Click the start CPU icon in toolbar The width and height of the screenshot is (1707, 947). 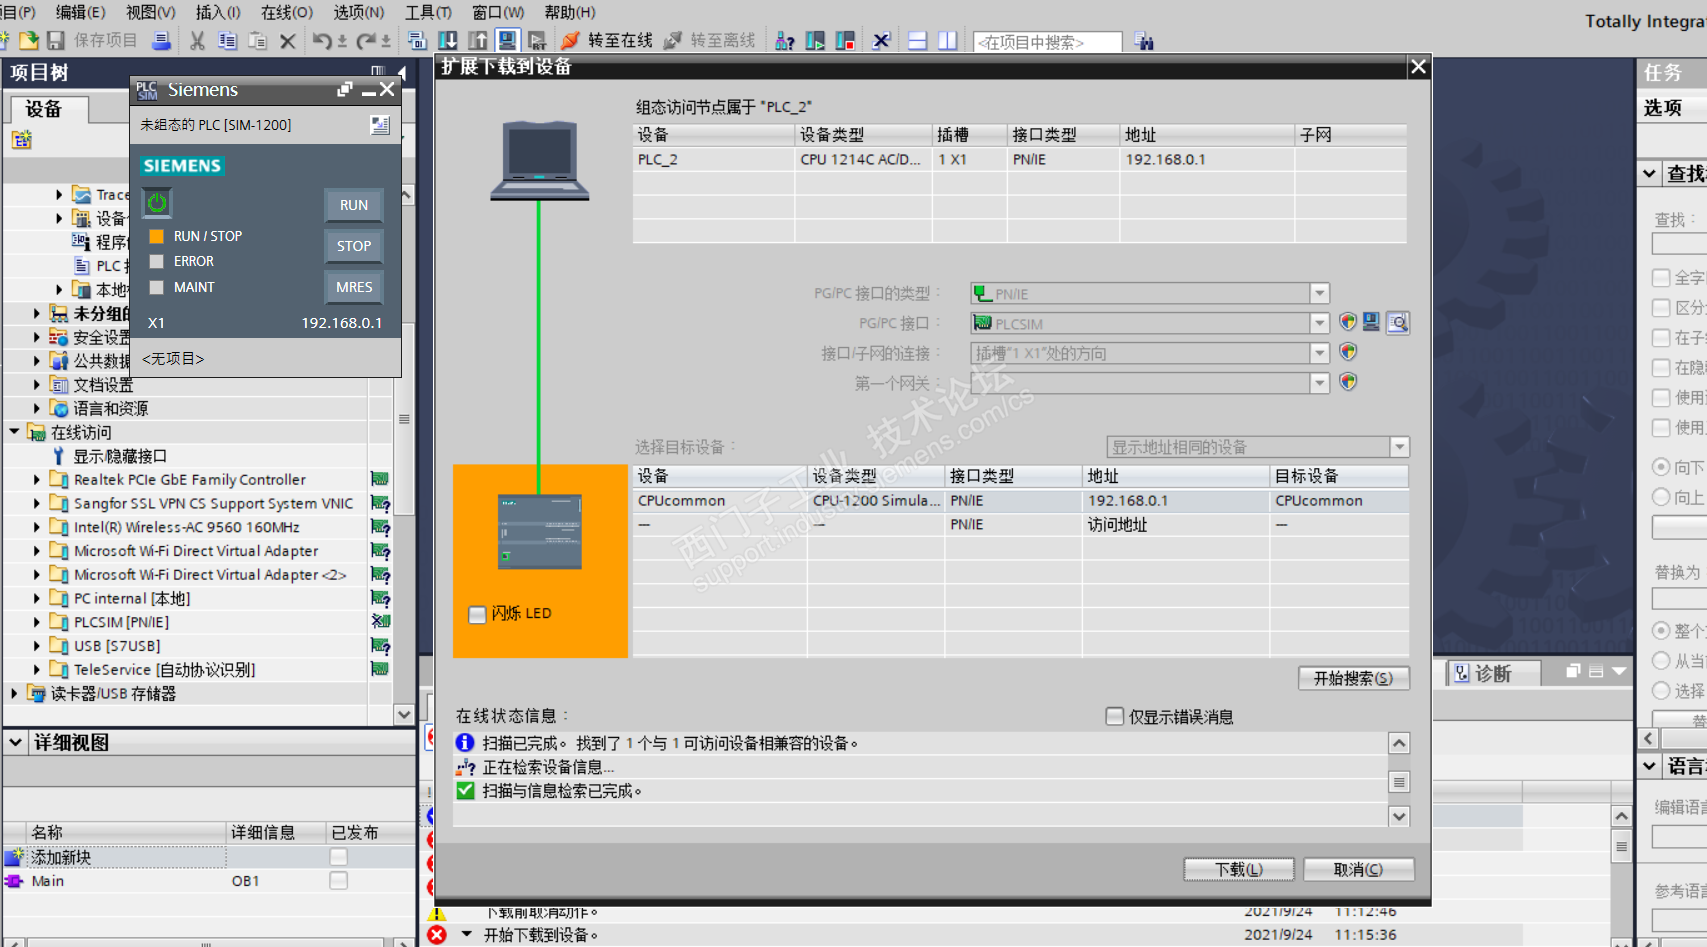tap(815, 41)
